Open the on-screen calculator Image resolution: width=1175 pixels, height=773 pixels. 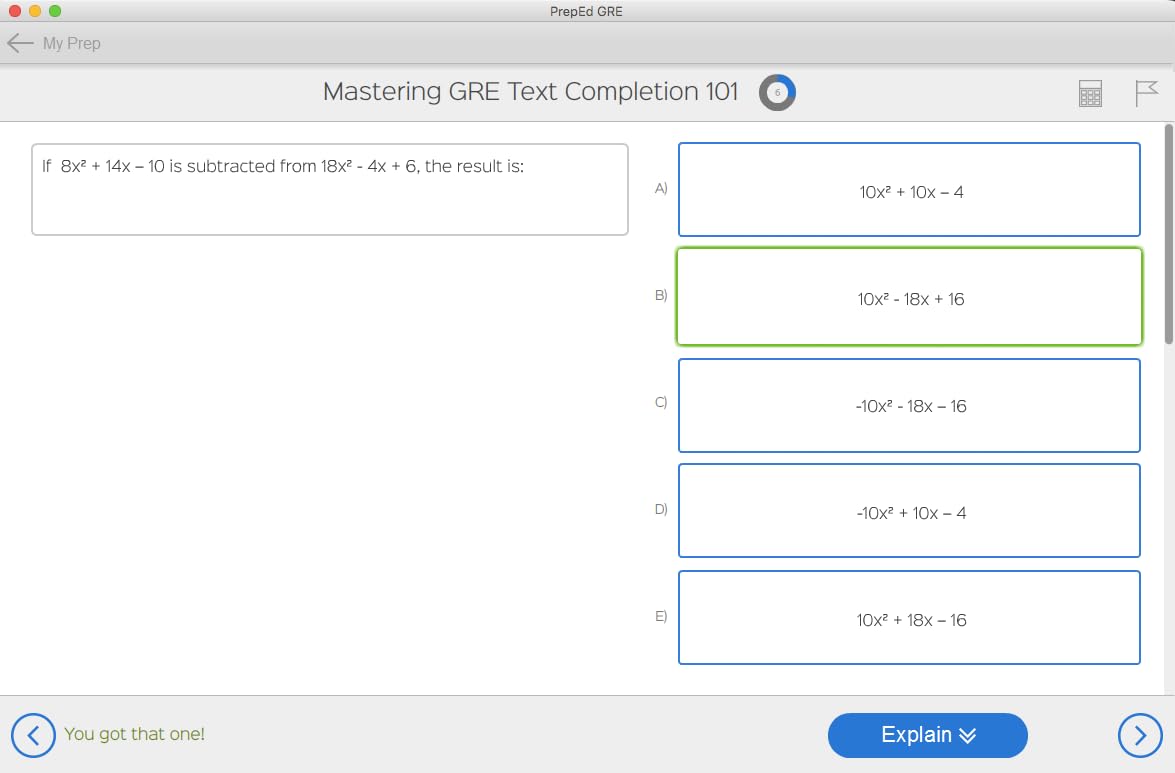click(x=1090, y=94)
